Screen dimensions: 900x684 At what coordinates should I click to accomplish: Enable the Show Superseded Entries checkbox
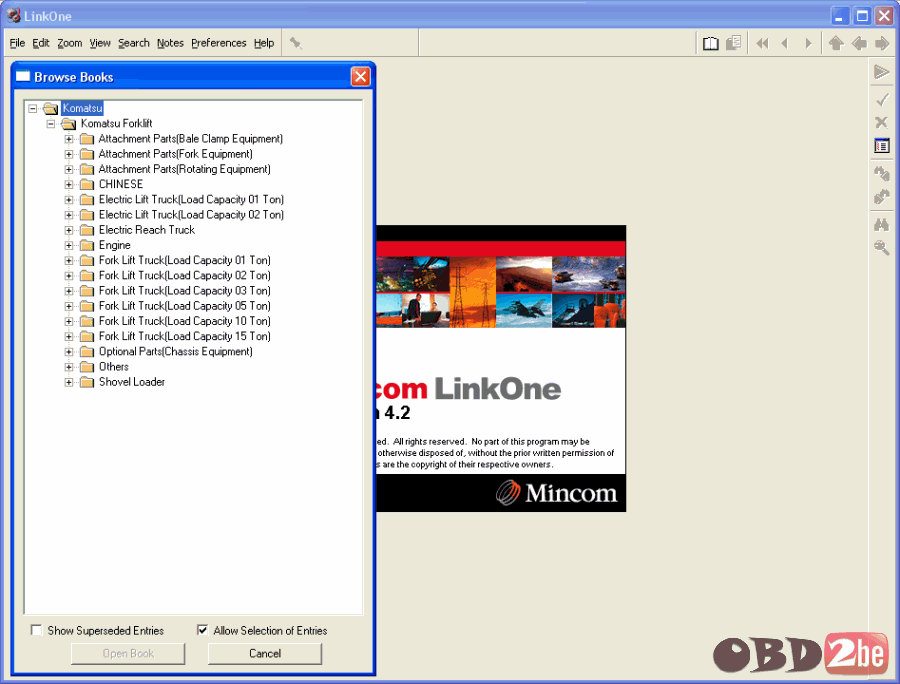click(x=36, y=630)
